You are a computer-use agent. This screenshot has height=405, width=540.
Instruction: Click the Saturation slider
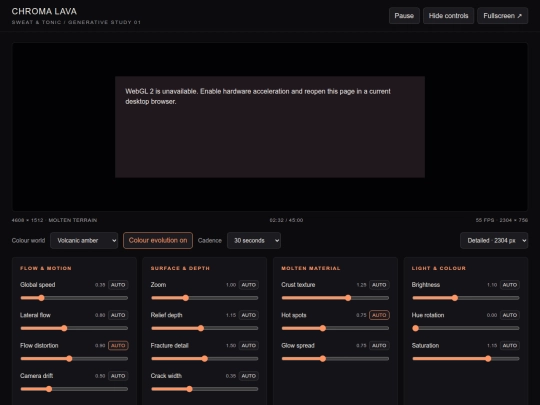[x=466, y=359]
